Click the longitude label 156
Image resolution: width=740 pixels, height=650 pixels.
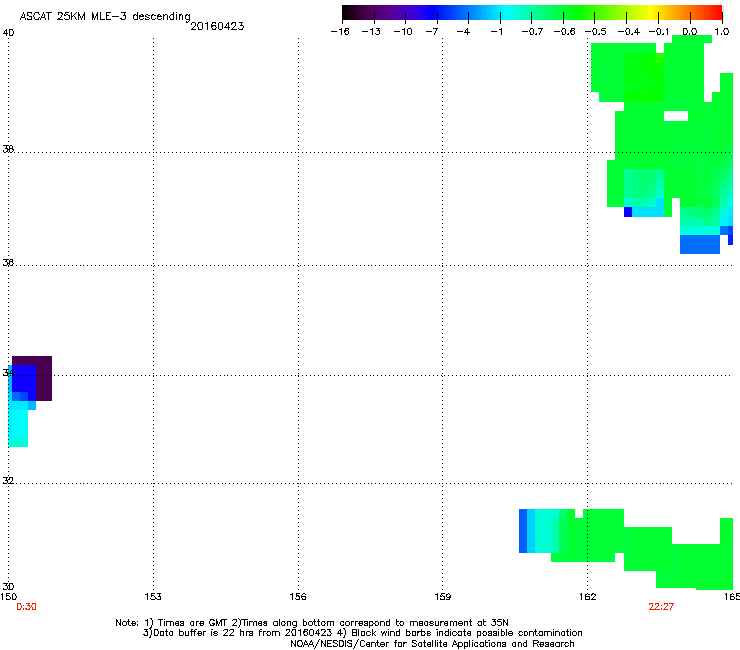[298, 597]
